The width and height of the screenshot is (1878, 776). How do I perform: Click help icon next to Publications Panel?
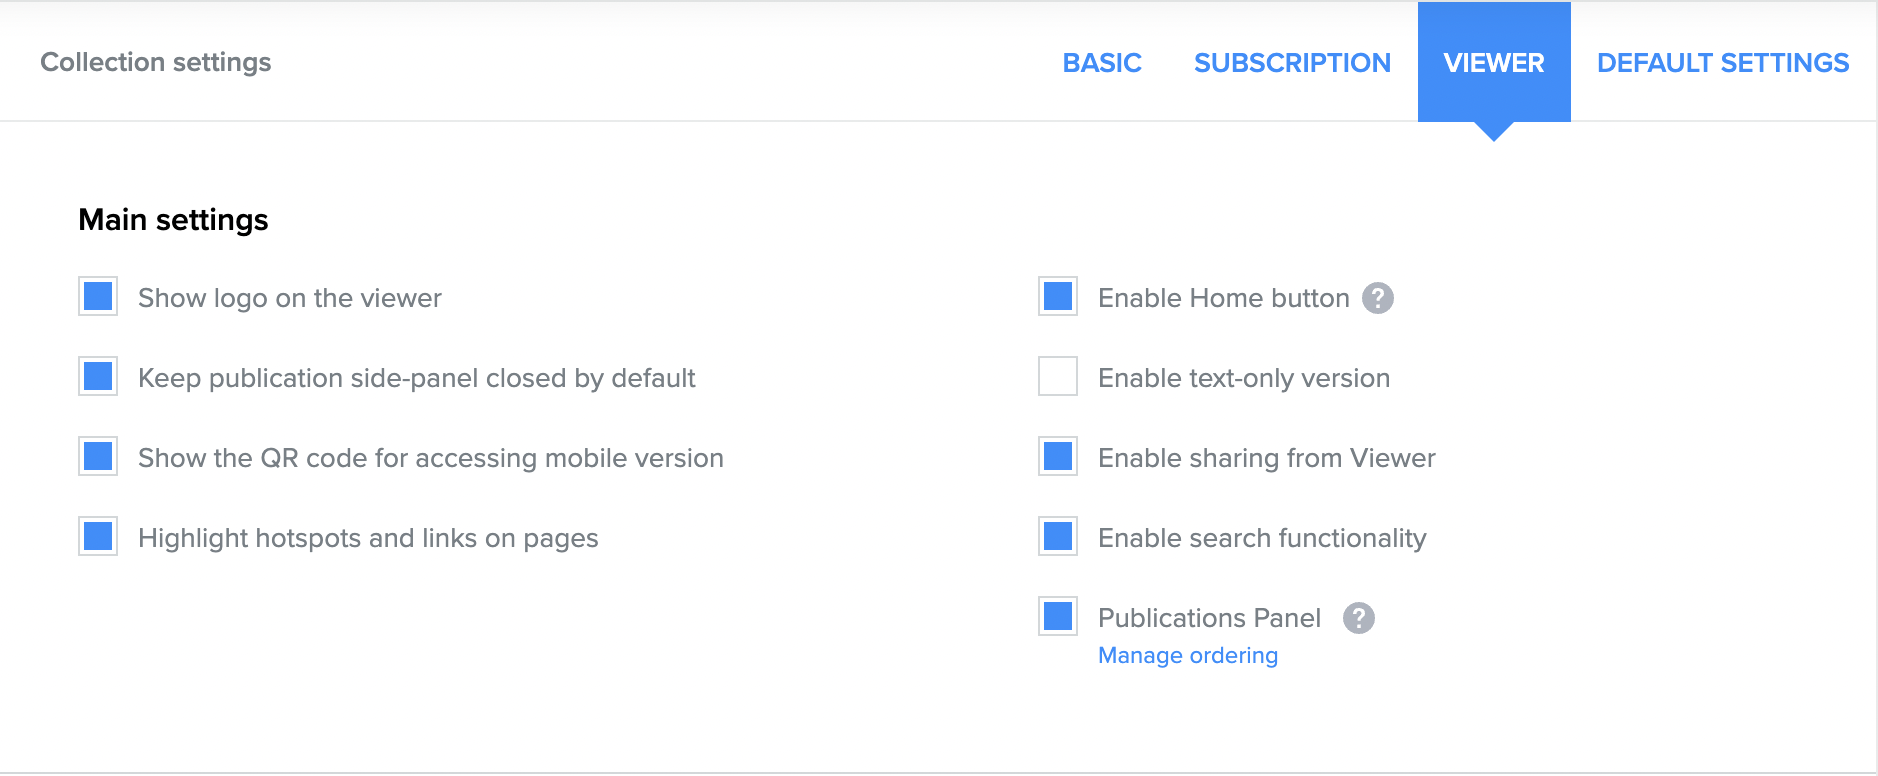(x=1358, y=618)
